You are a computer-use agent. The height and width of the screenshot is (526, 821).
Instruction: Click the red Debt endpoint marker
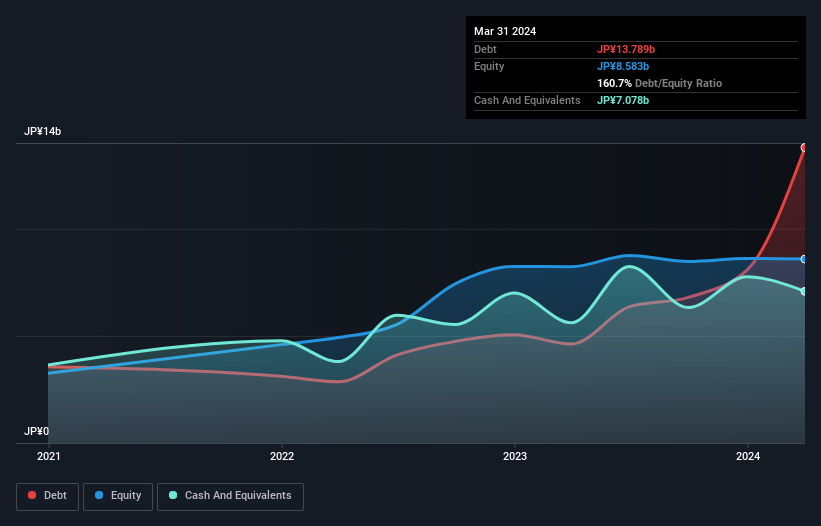[804, 148]
